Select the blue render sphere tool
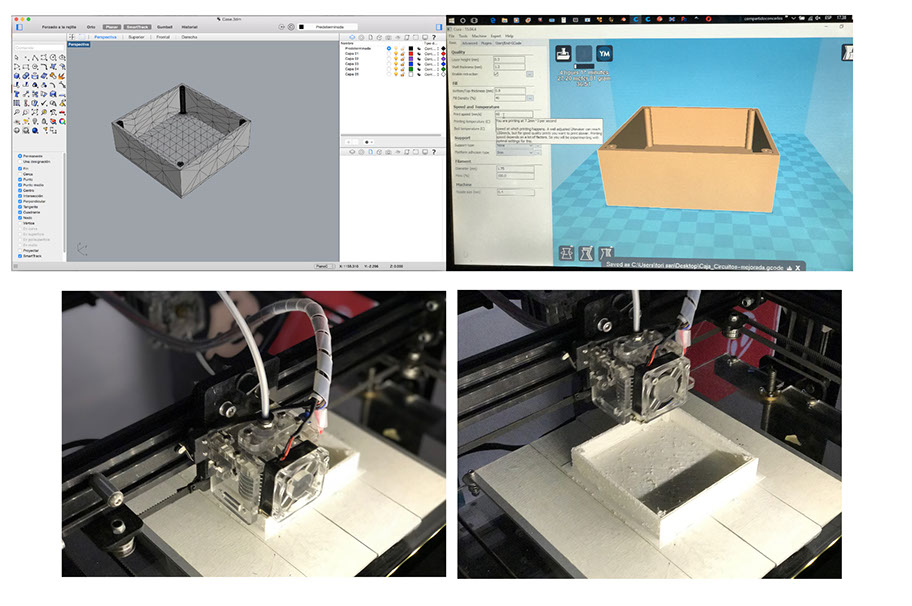This screenshot has height=606, width=912. coord(34,130)
